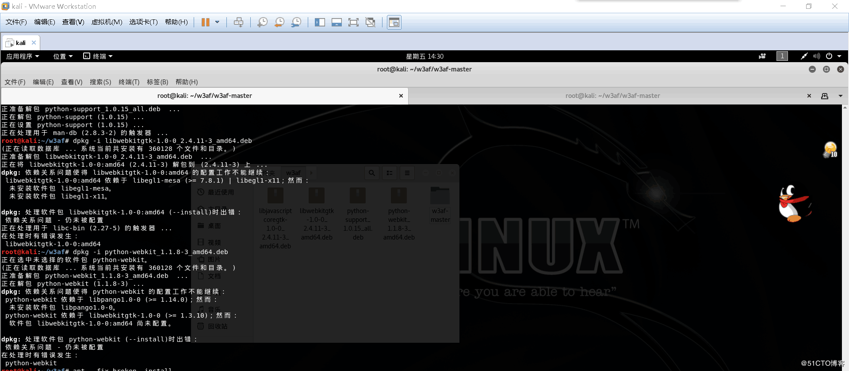Toggle the console view icon in VMware toolbar

click(x=394, y=22)
